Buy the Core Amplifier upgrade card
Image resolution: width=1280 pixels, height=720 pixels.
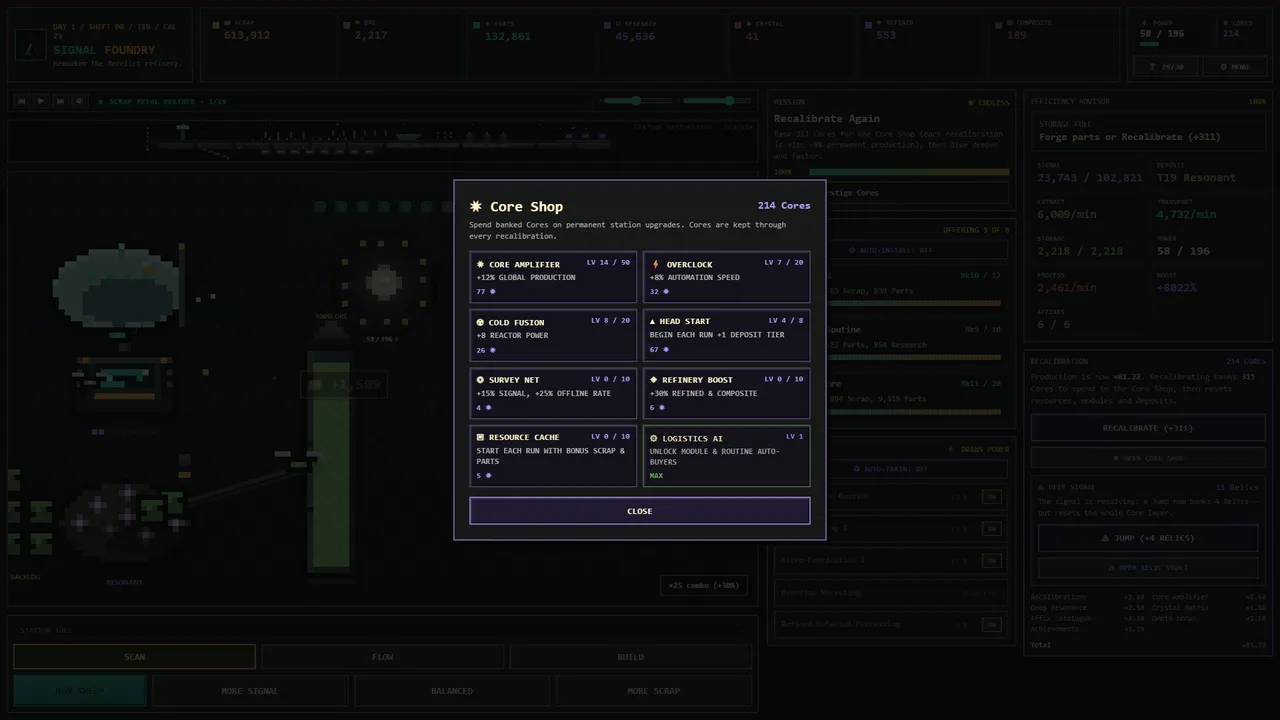(553, 277)
